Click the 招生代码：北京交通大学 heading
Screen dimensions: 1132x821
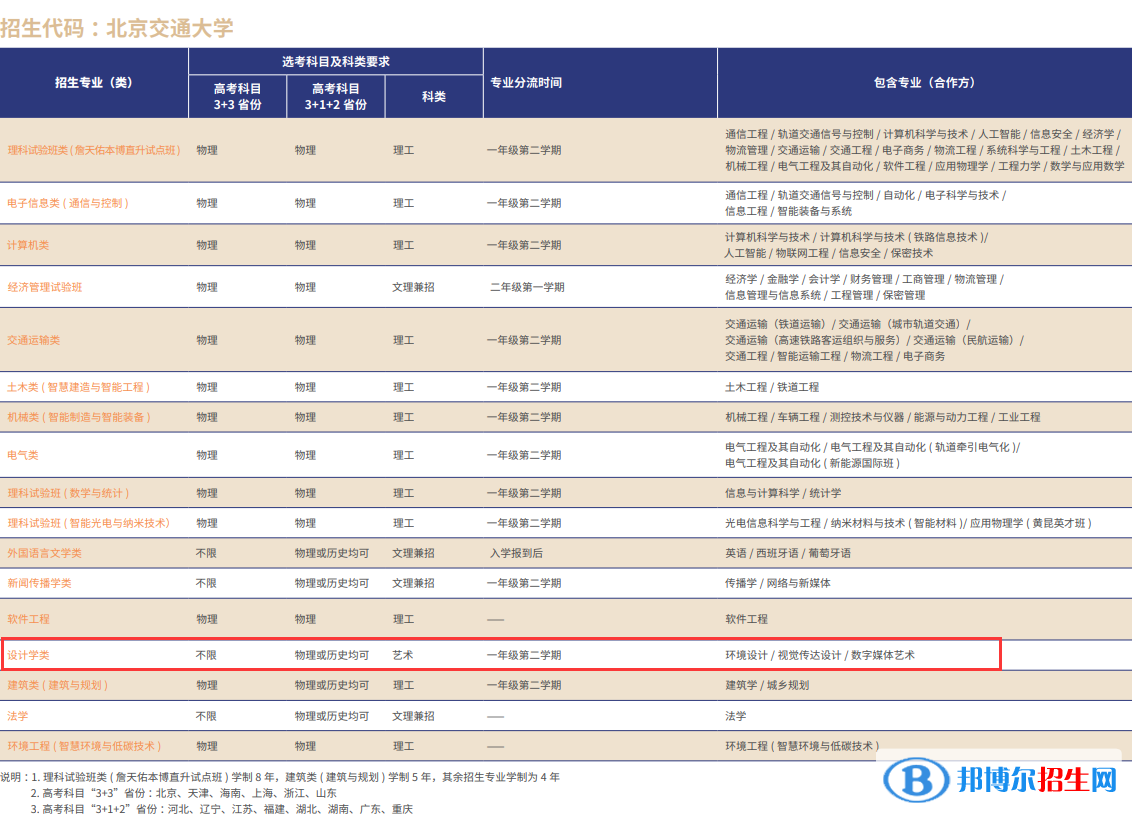(117, 28)
